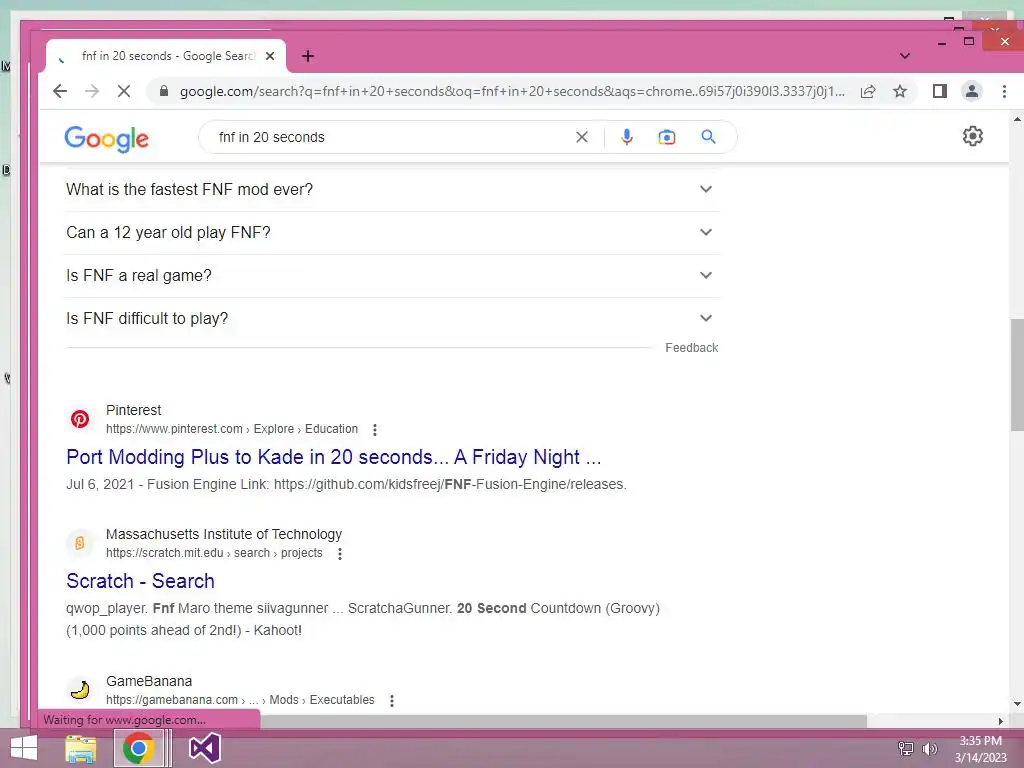
Task: Expand 'What is the fastest FNF mod ever?'
Action: coord(392,189)
